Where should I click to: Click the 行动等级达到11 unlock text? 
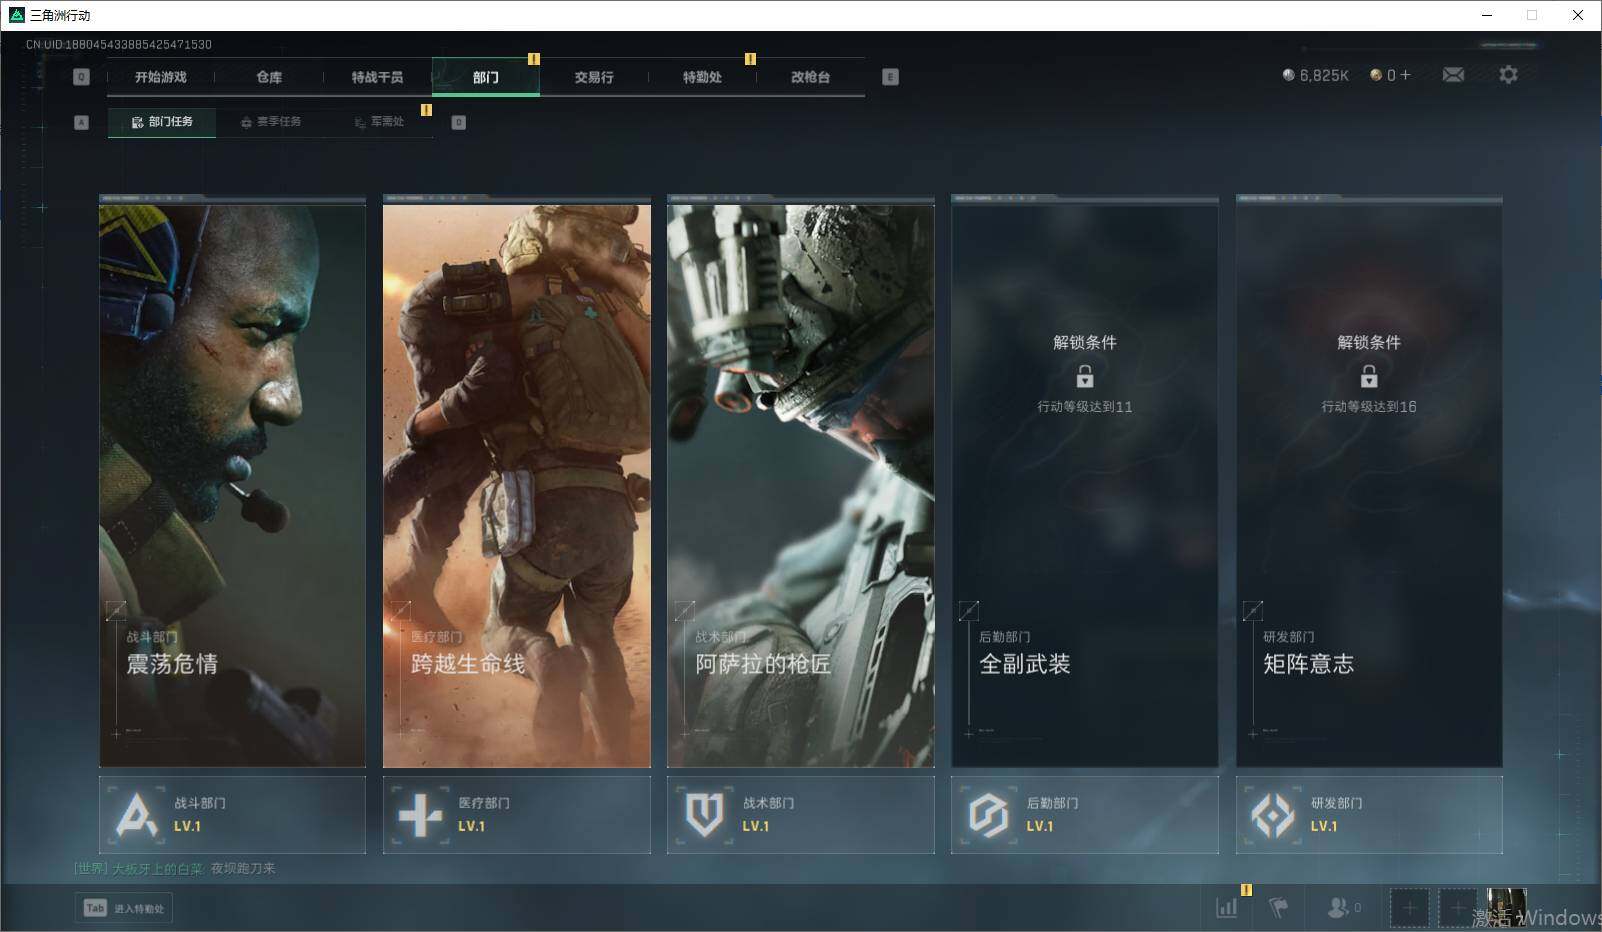tap(1085, 406)
